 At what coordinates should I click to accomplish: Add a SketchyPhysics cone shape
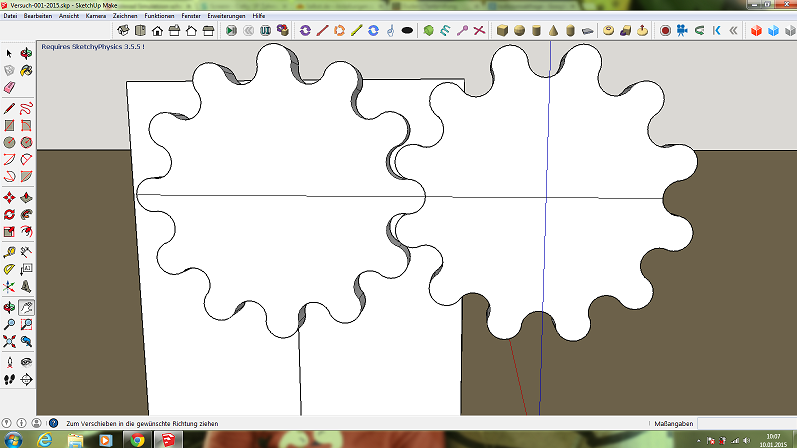[x=552, y=31]
